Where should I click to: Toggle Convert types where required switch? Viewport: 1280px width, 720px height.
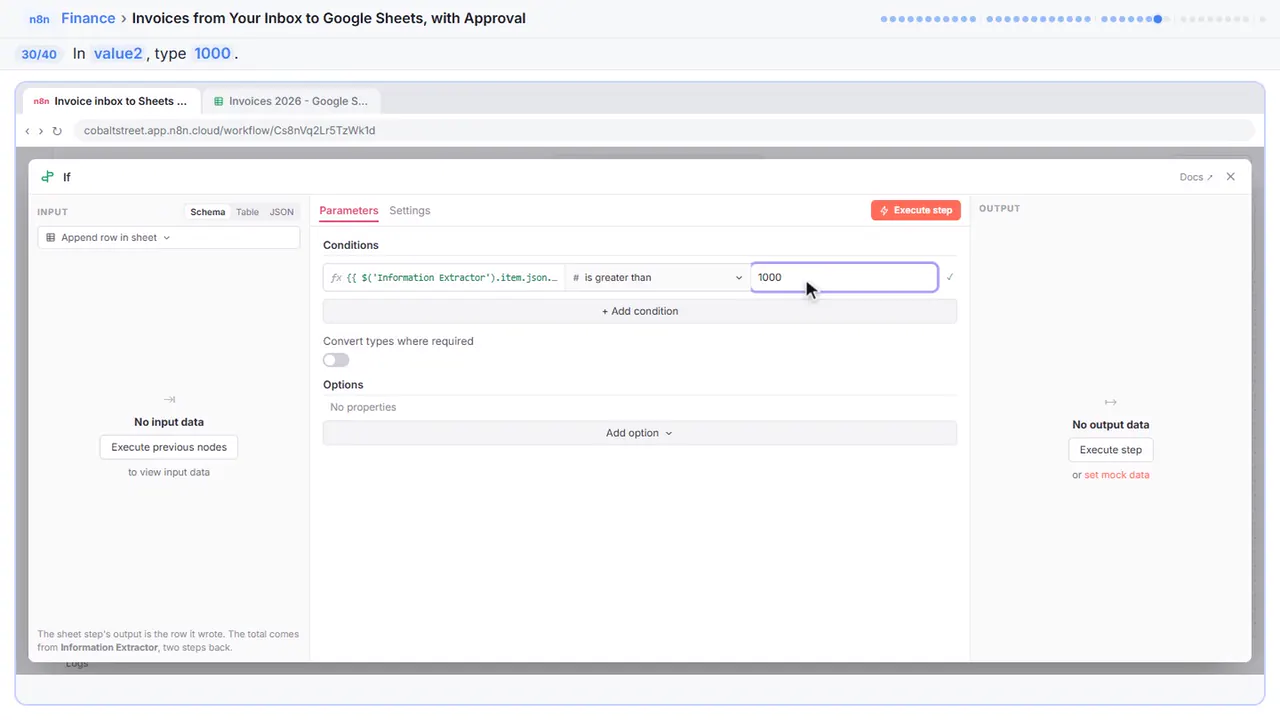click(x=336, y=360)
